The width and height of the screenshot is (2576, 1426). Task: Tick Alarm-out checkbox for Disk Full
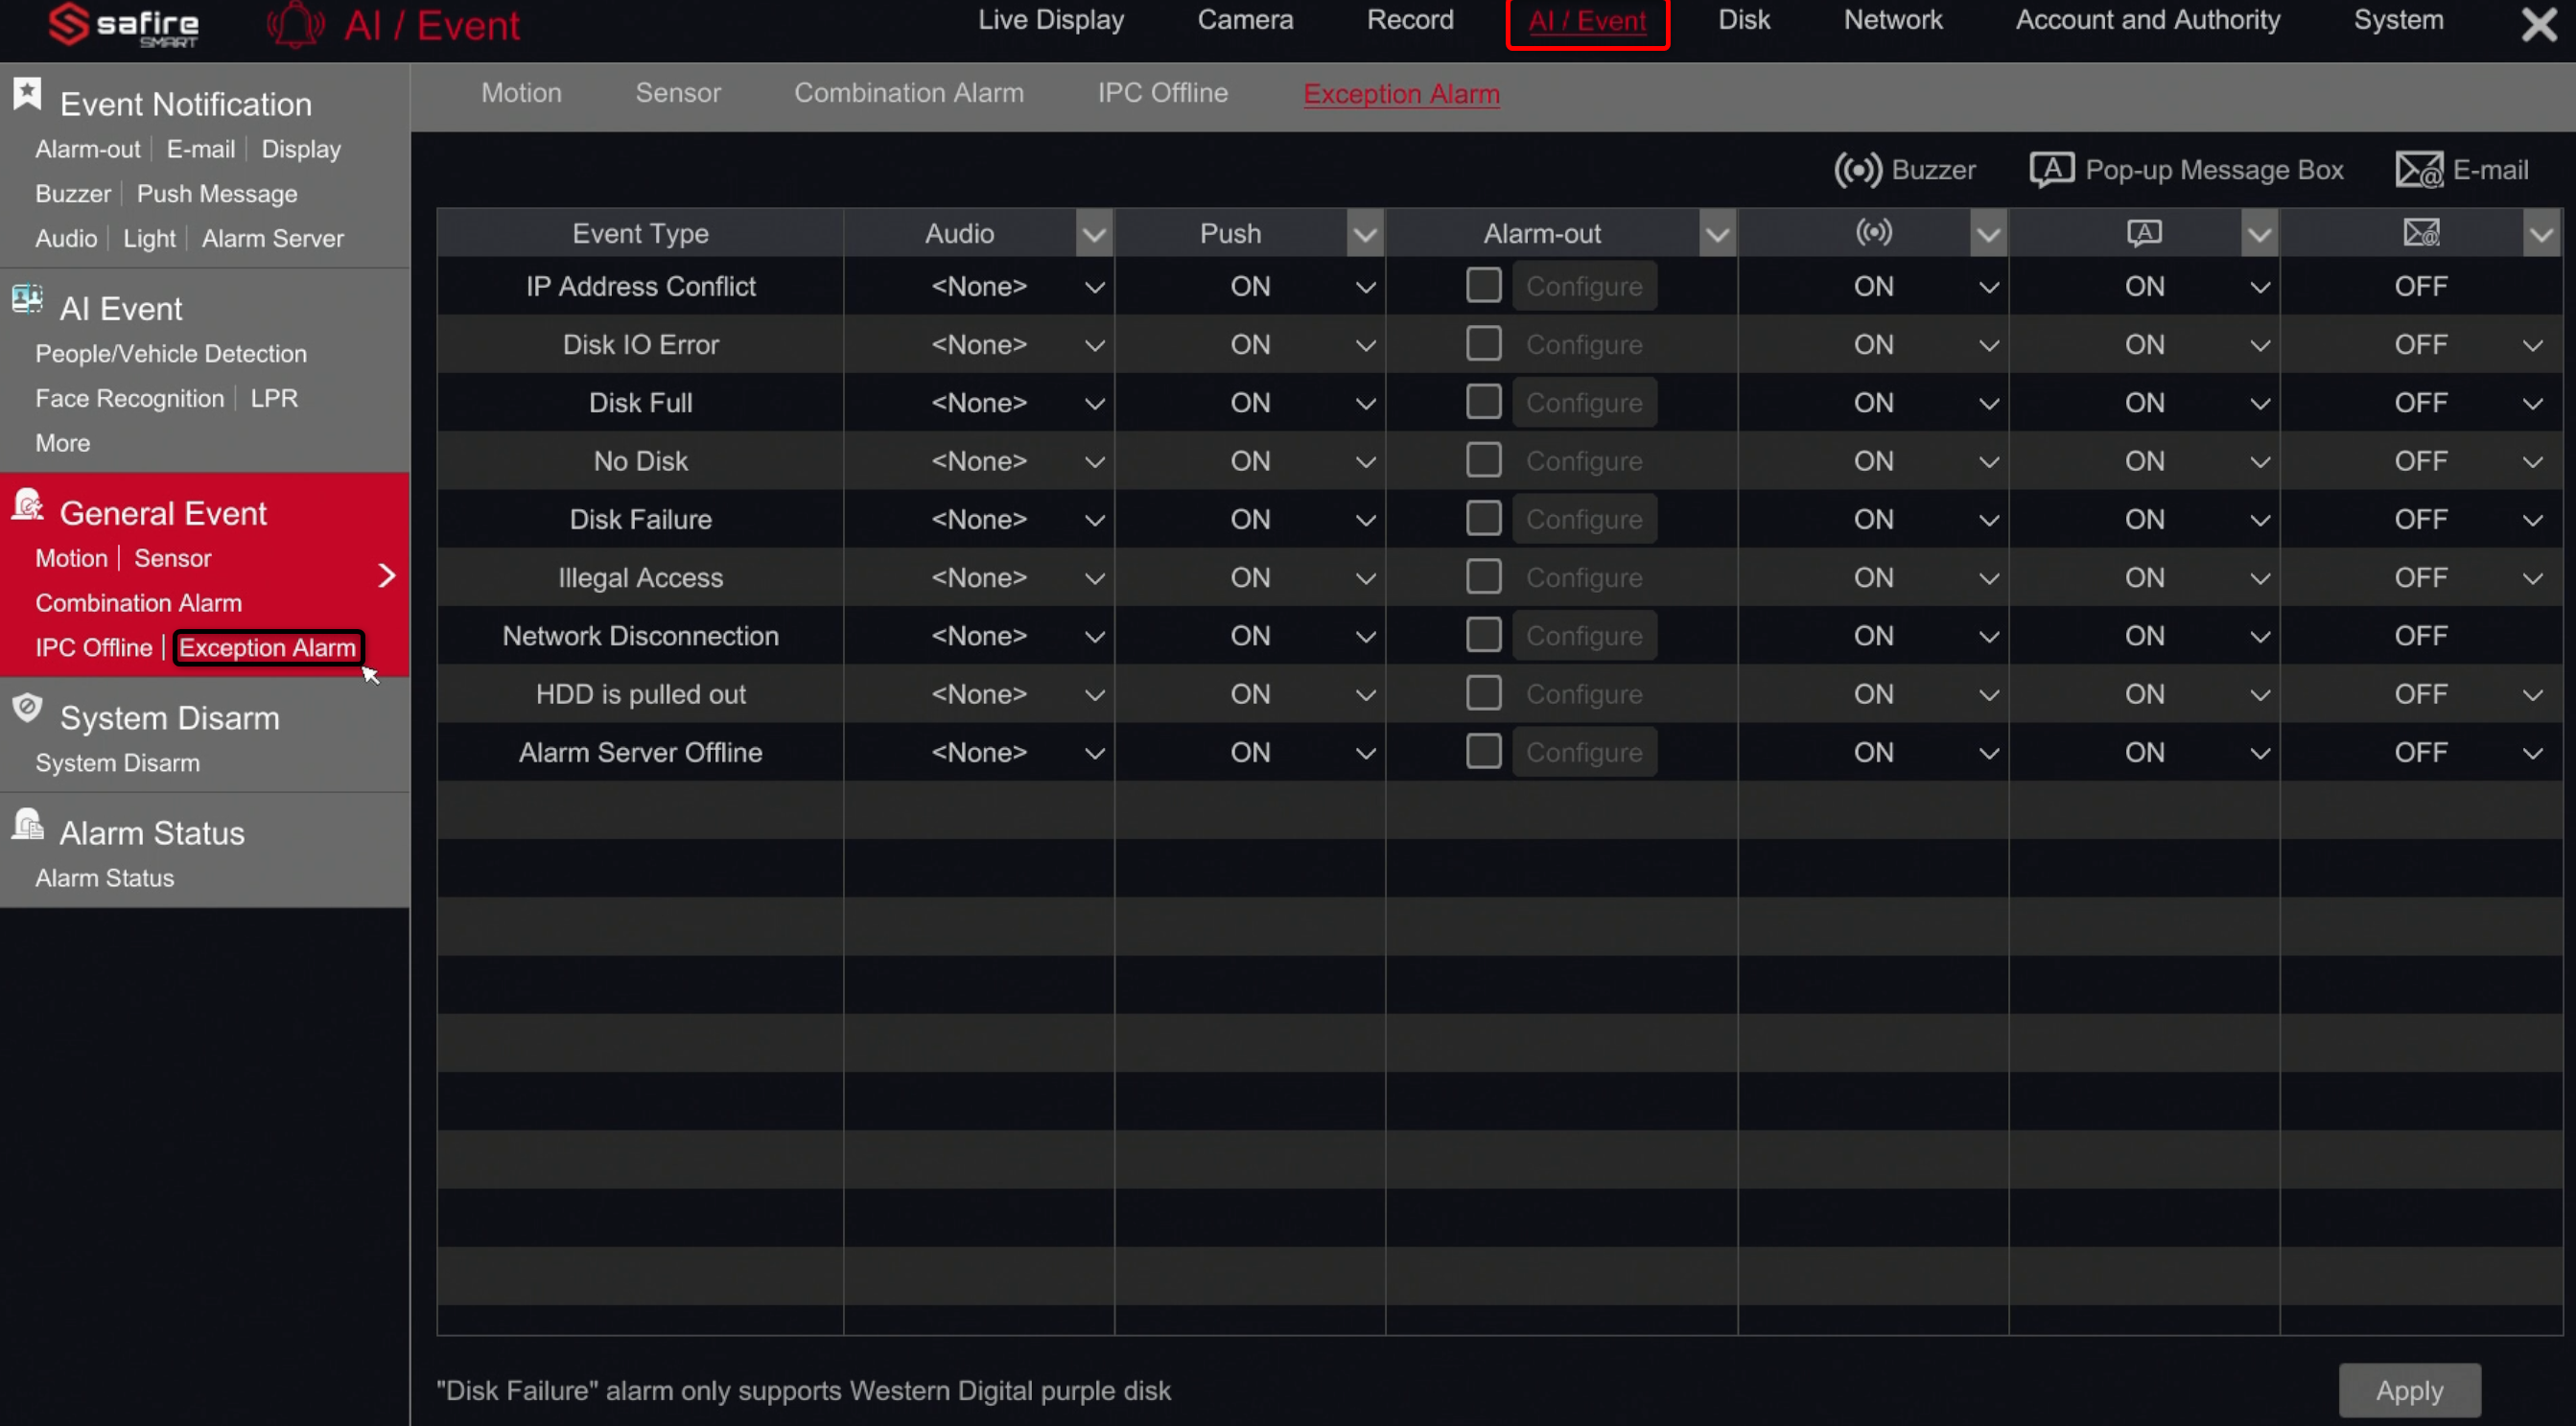click(x=1483, y=401)
